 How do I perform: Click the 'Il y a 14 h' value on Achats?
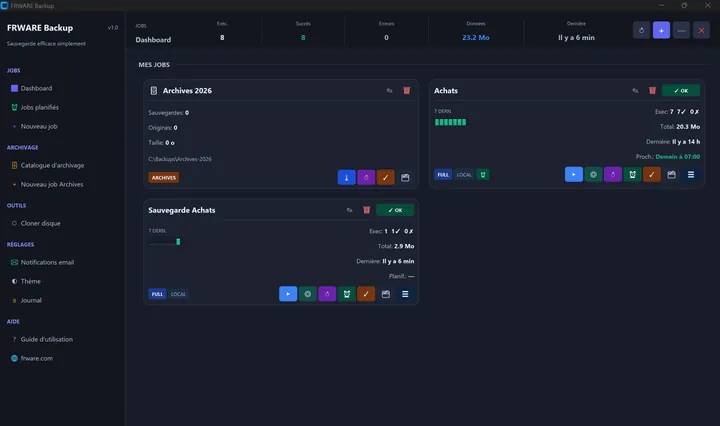(686, 142)
